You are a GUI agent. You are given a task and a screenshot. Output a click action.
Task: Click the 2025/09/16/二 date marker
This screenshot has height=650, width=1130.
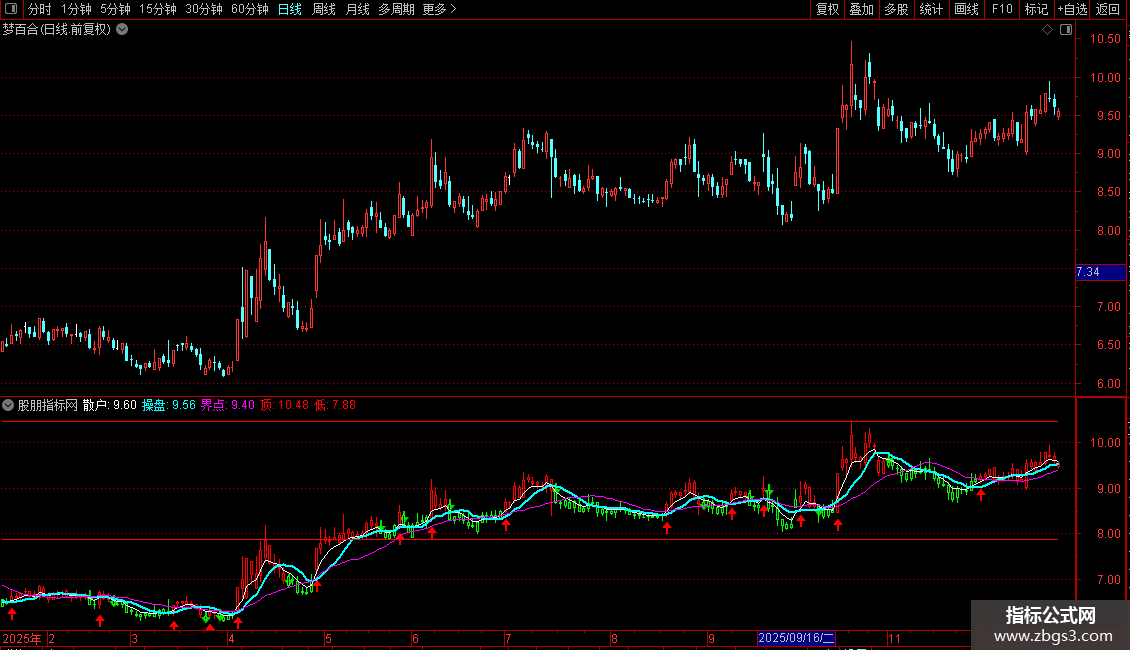(796, 638)
